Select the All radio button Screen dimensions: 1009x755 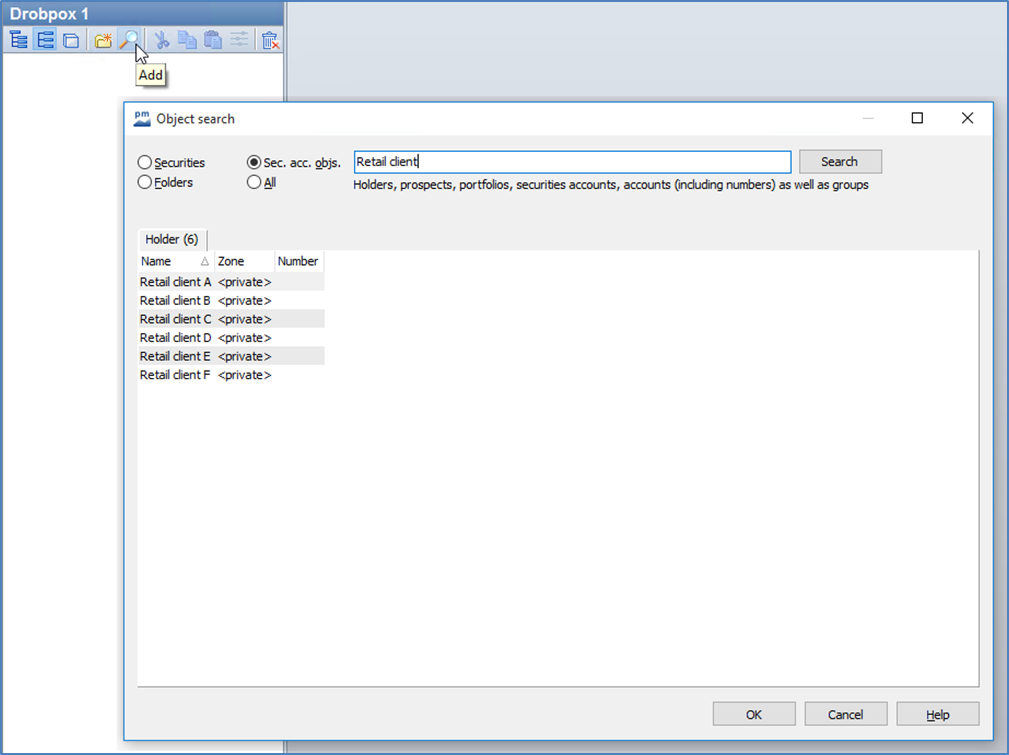tap(254, 183)
